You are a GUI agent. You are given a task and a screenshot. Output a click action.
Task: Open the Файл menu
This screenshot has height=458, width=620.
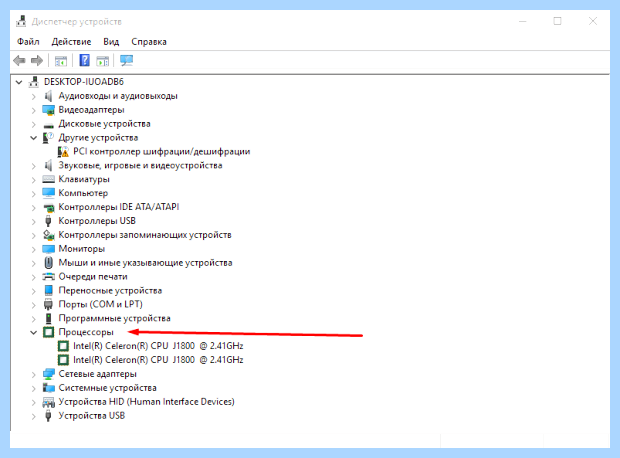click(x=28, y=42)
